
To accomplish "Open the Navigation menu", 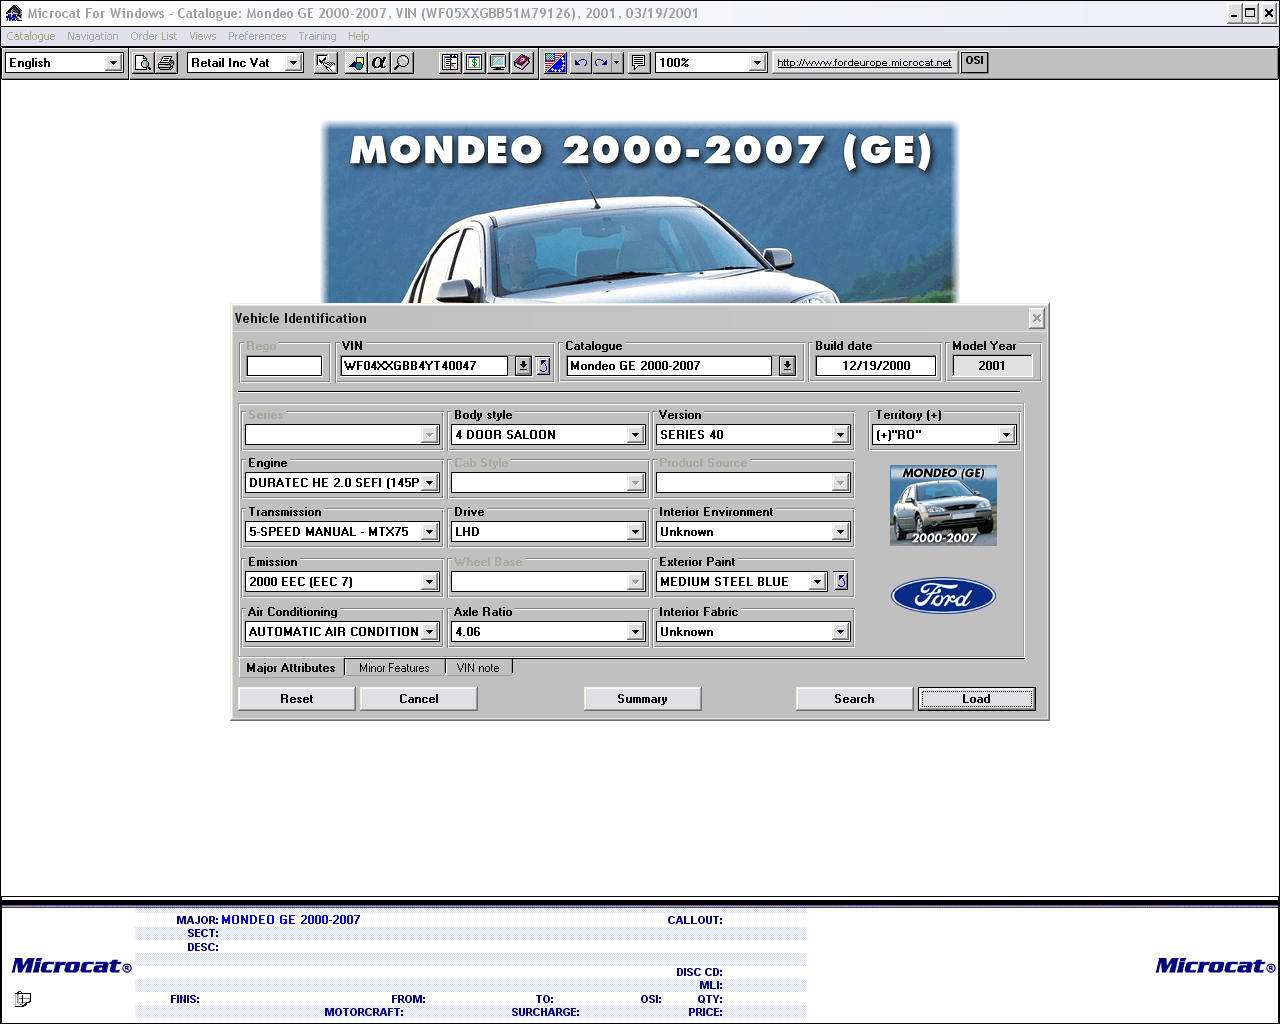I will pos(92,36).
